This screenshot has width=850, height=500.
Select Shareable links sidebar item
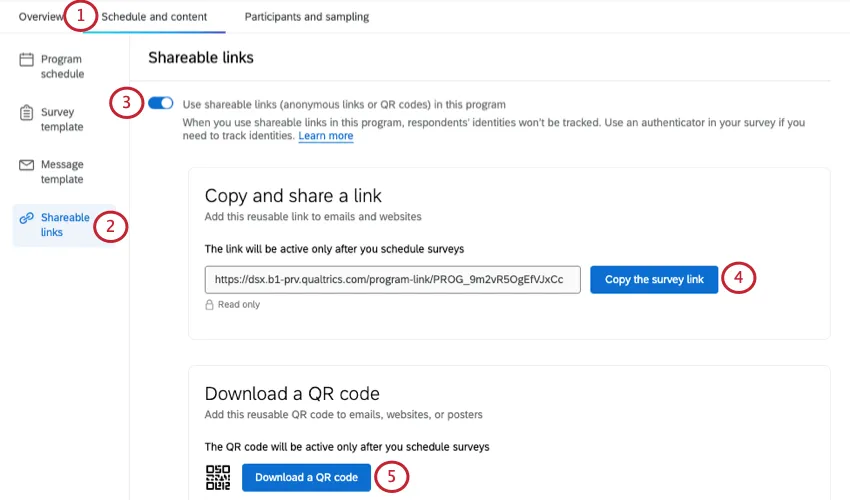64,225
